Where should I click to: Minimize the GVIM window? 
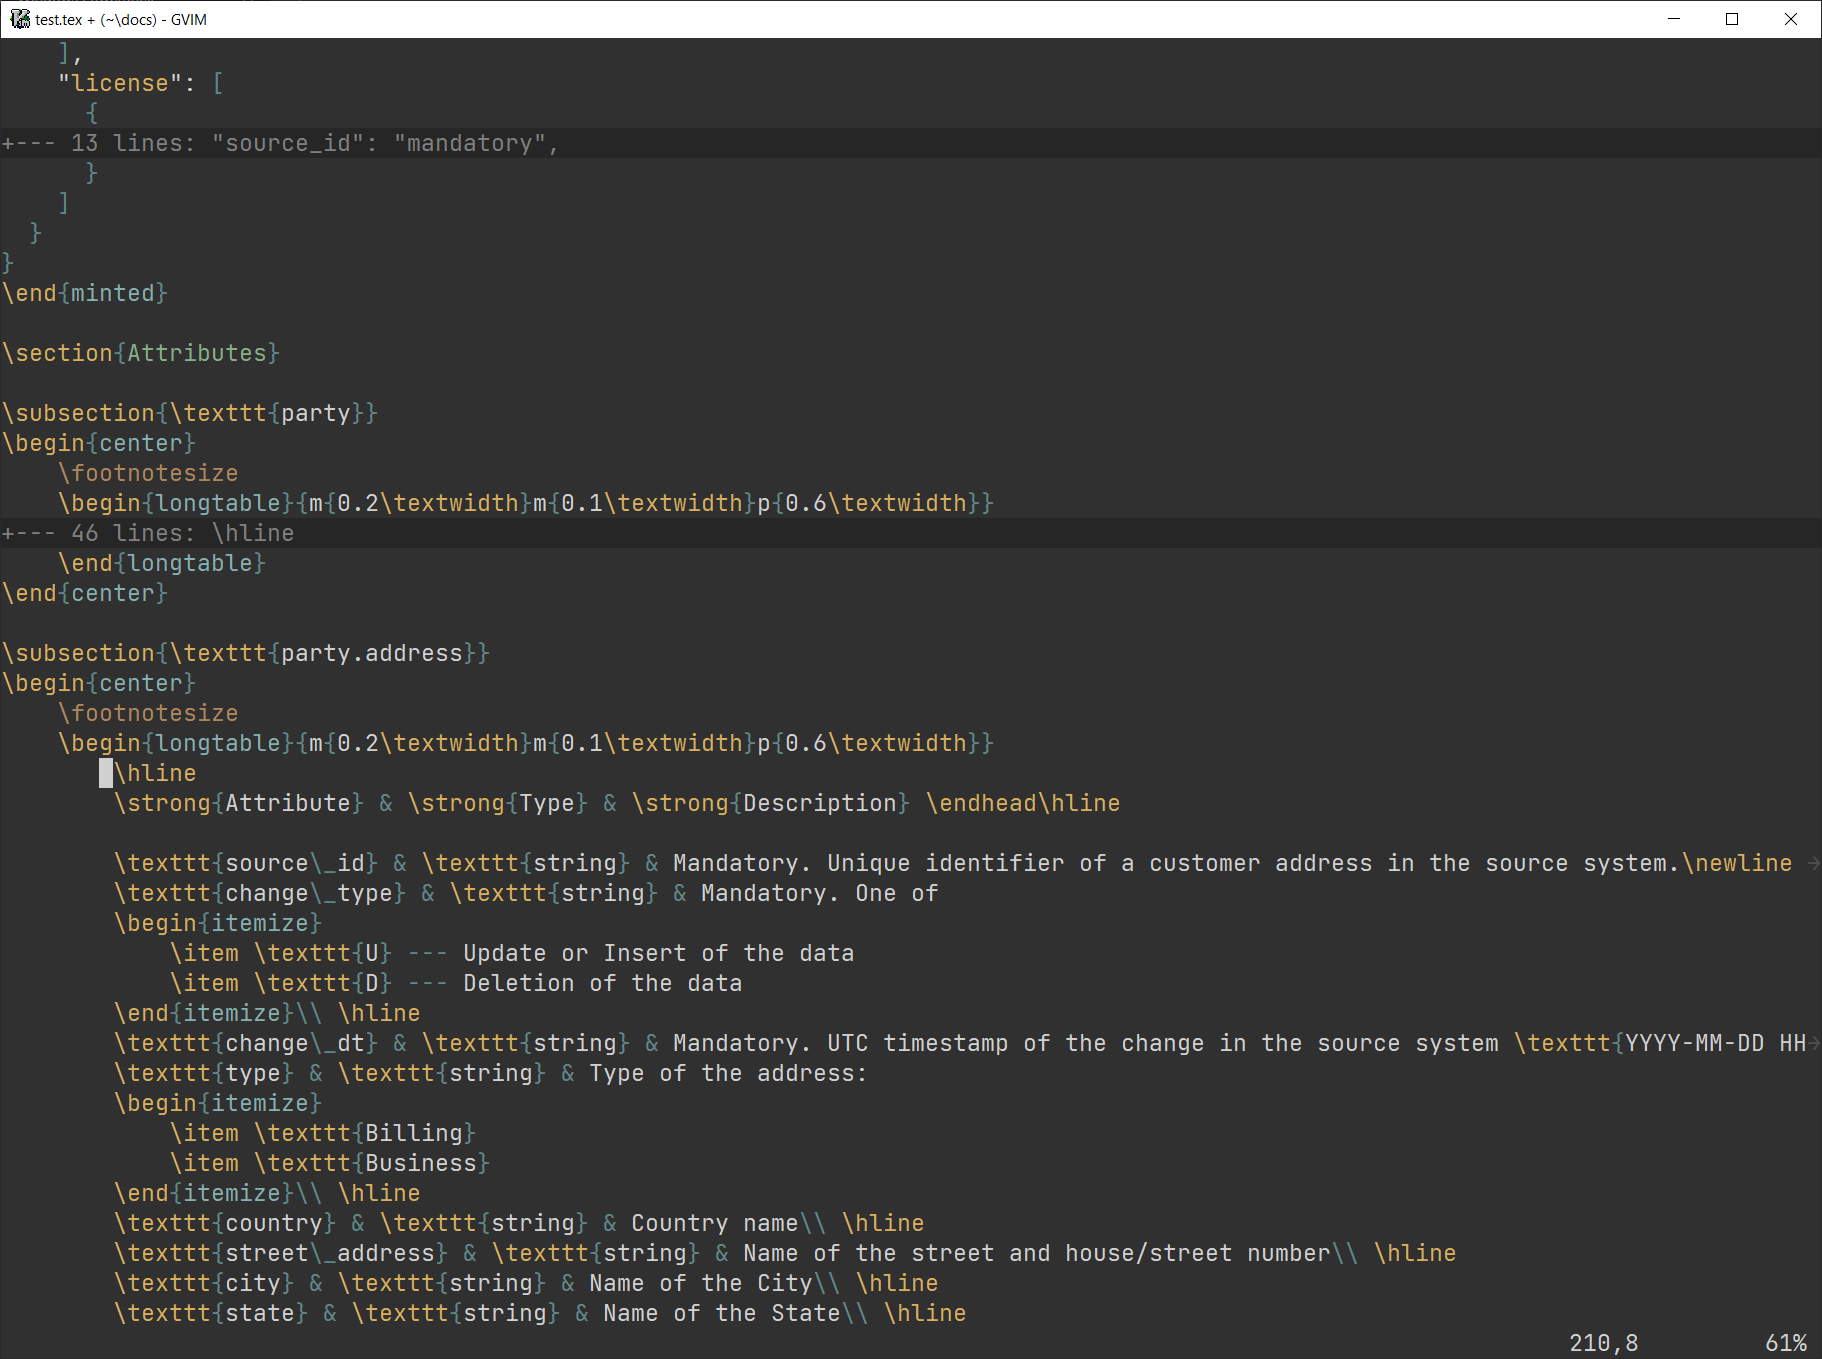(x=1674, y=19)
